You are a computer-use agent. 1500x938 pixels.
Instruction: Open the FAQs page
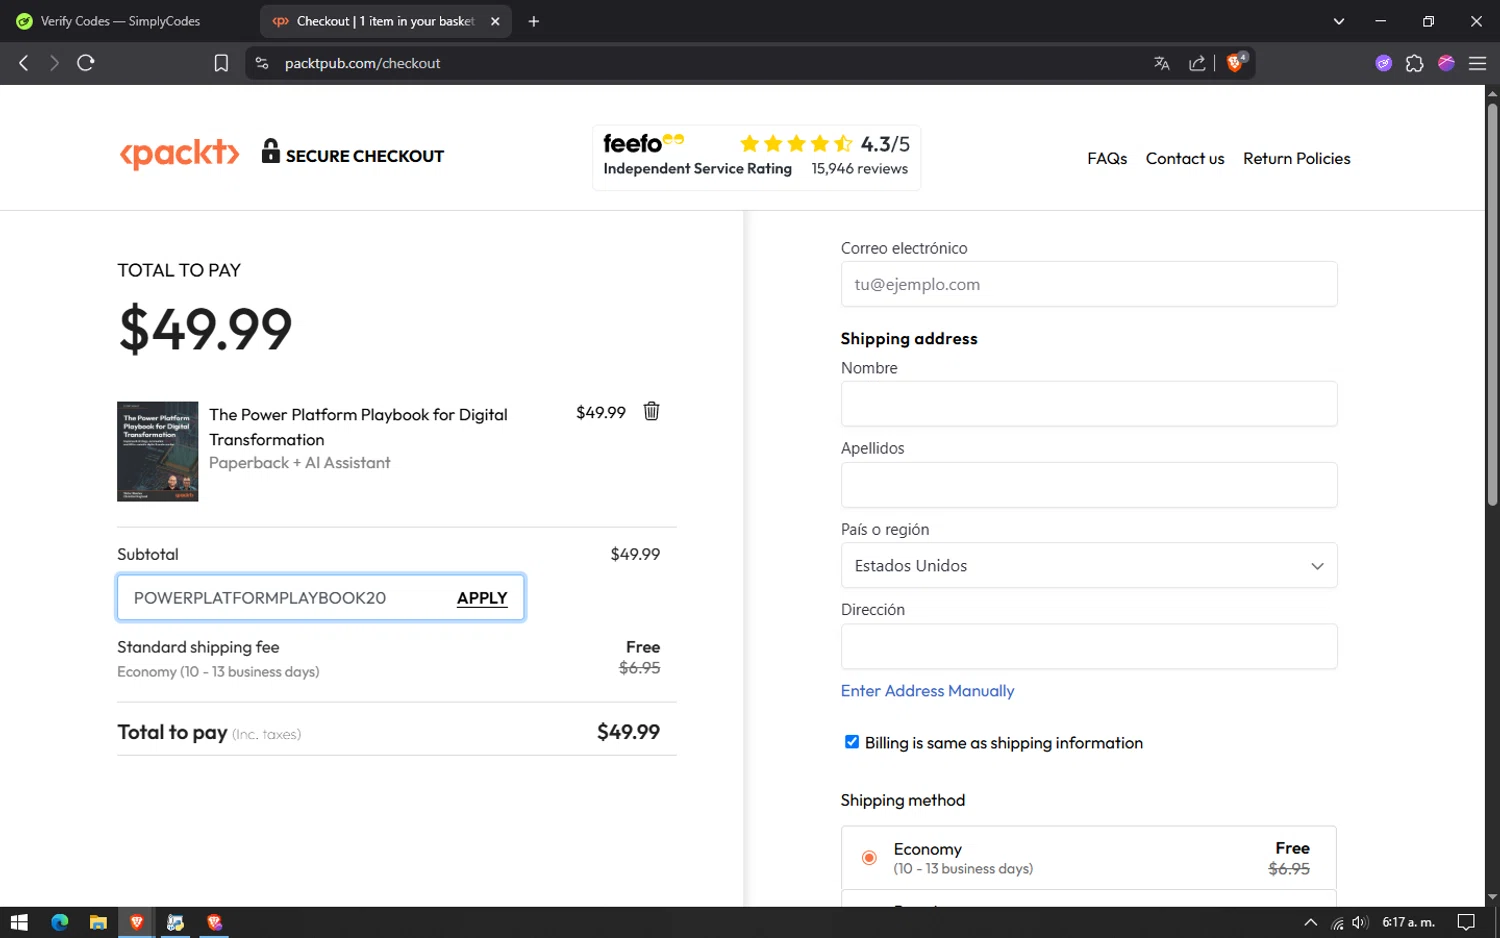click(x=1107, y=159)
